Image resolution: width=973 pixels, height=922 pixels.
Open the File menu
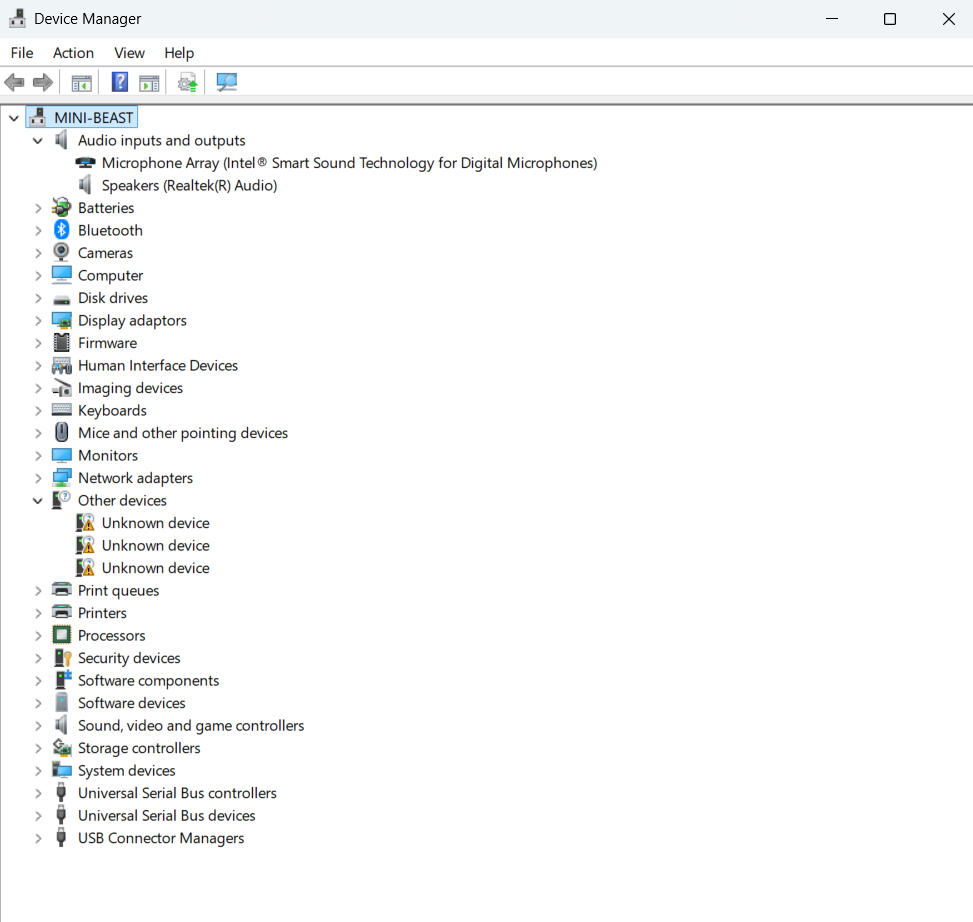[22, 53]
